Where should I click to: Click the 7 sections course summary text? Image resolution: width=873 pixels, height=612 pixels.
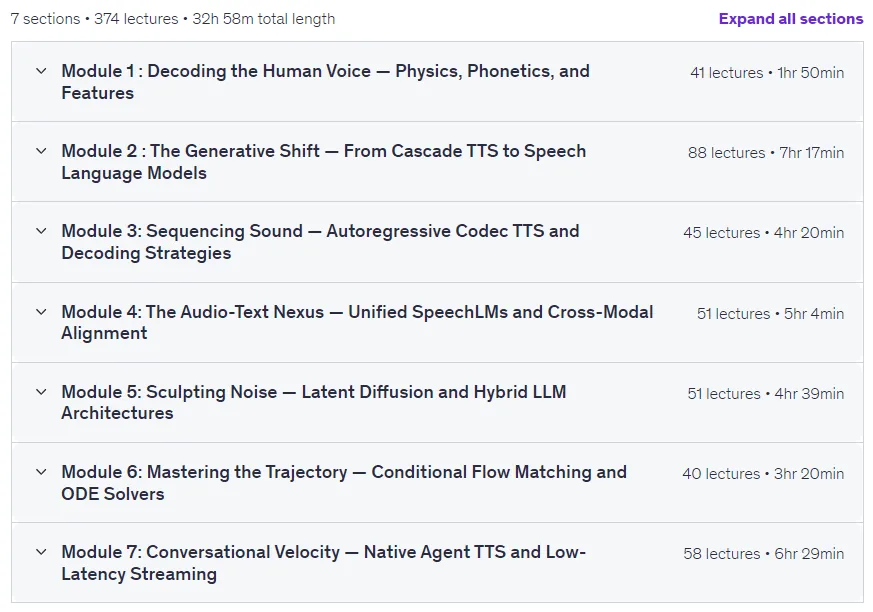pos(173,19)
